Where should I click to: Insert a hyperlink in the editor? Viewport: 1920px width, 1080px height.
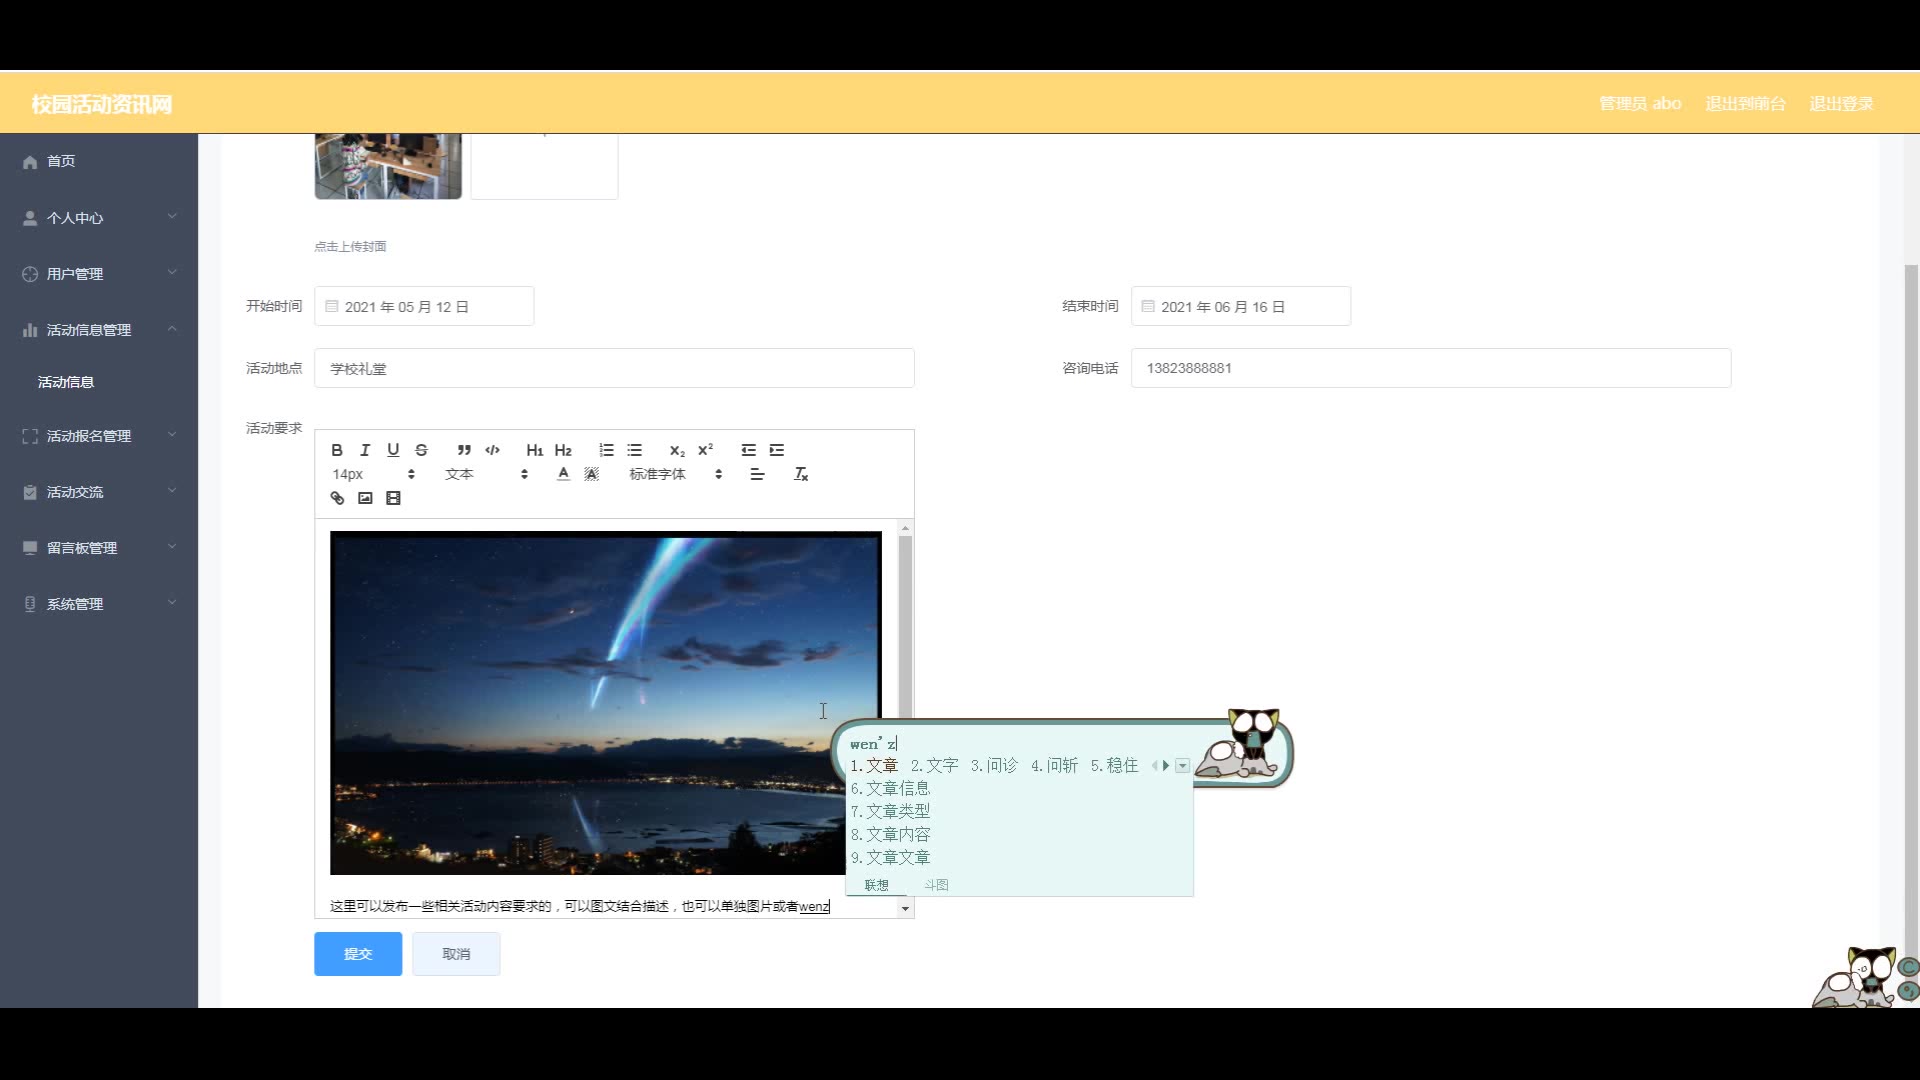337,498
